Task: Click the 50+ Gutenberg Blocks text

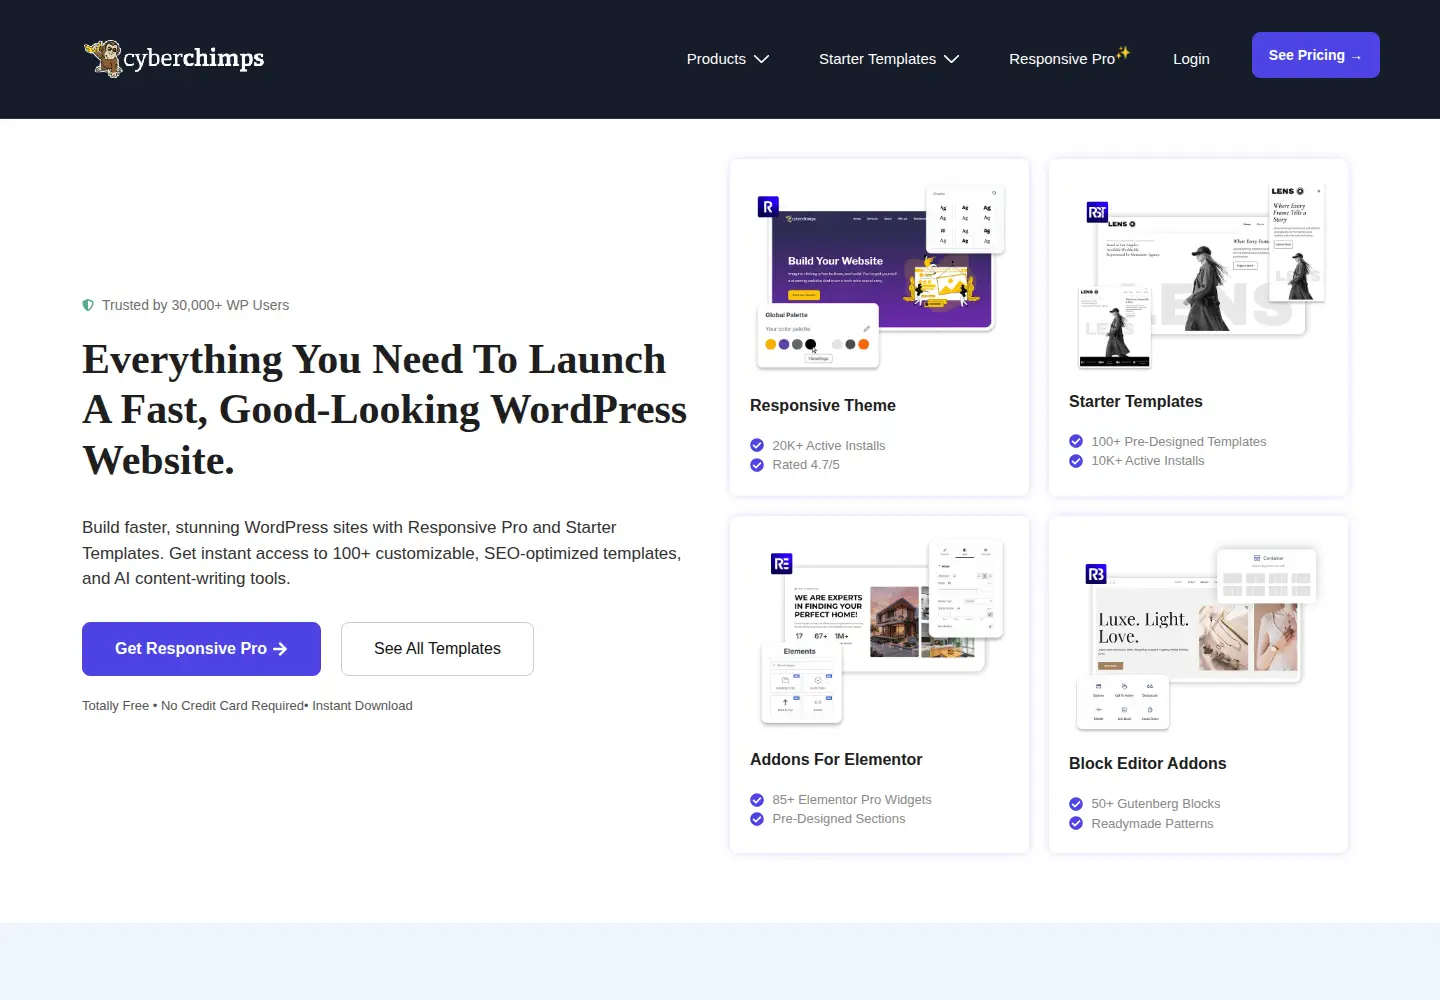Action: (x=1156, y=804)
